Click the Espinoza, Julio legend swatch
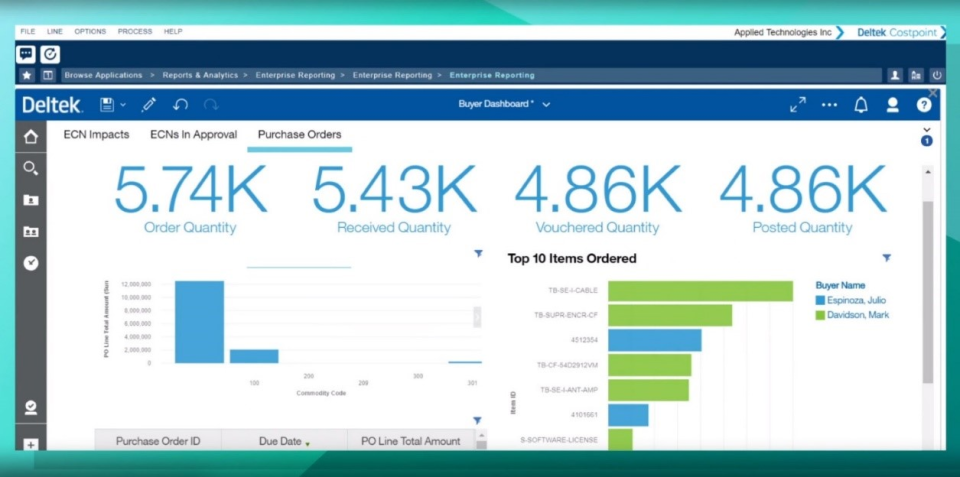Image resolution: width=960 pixels, height=477 pixels. tap(820, 300)
